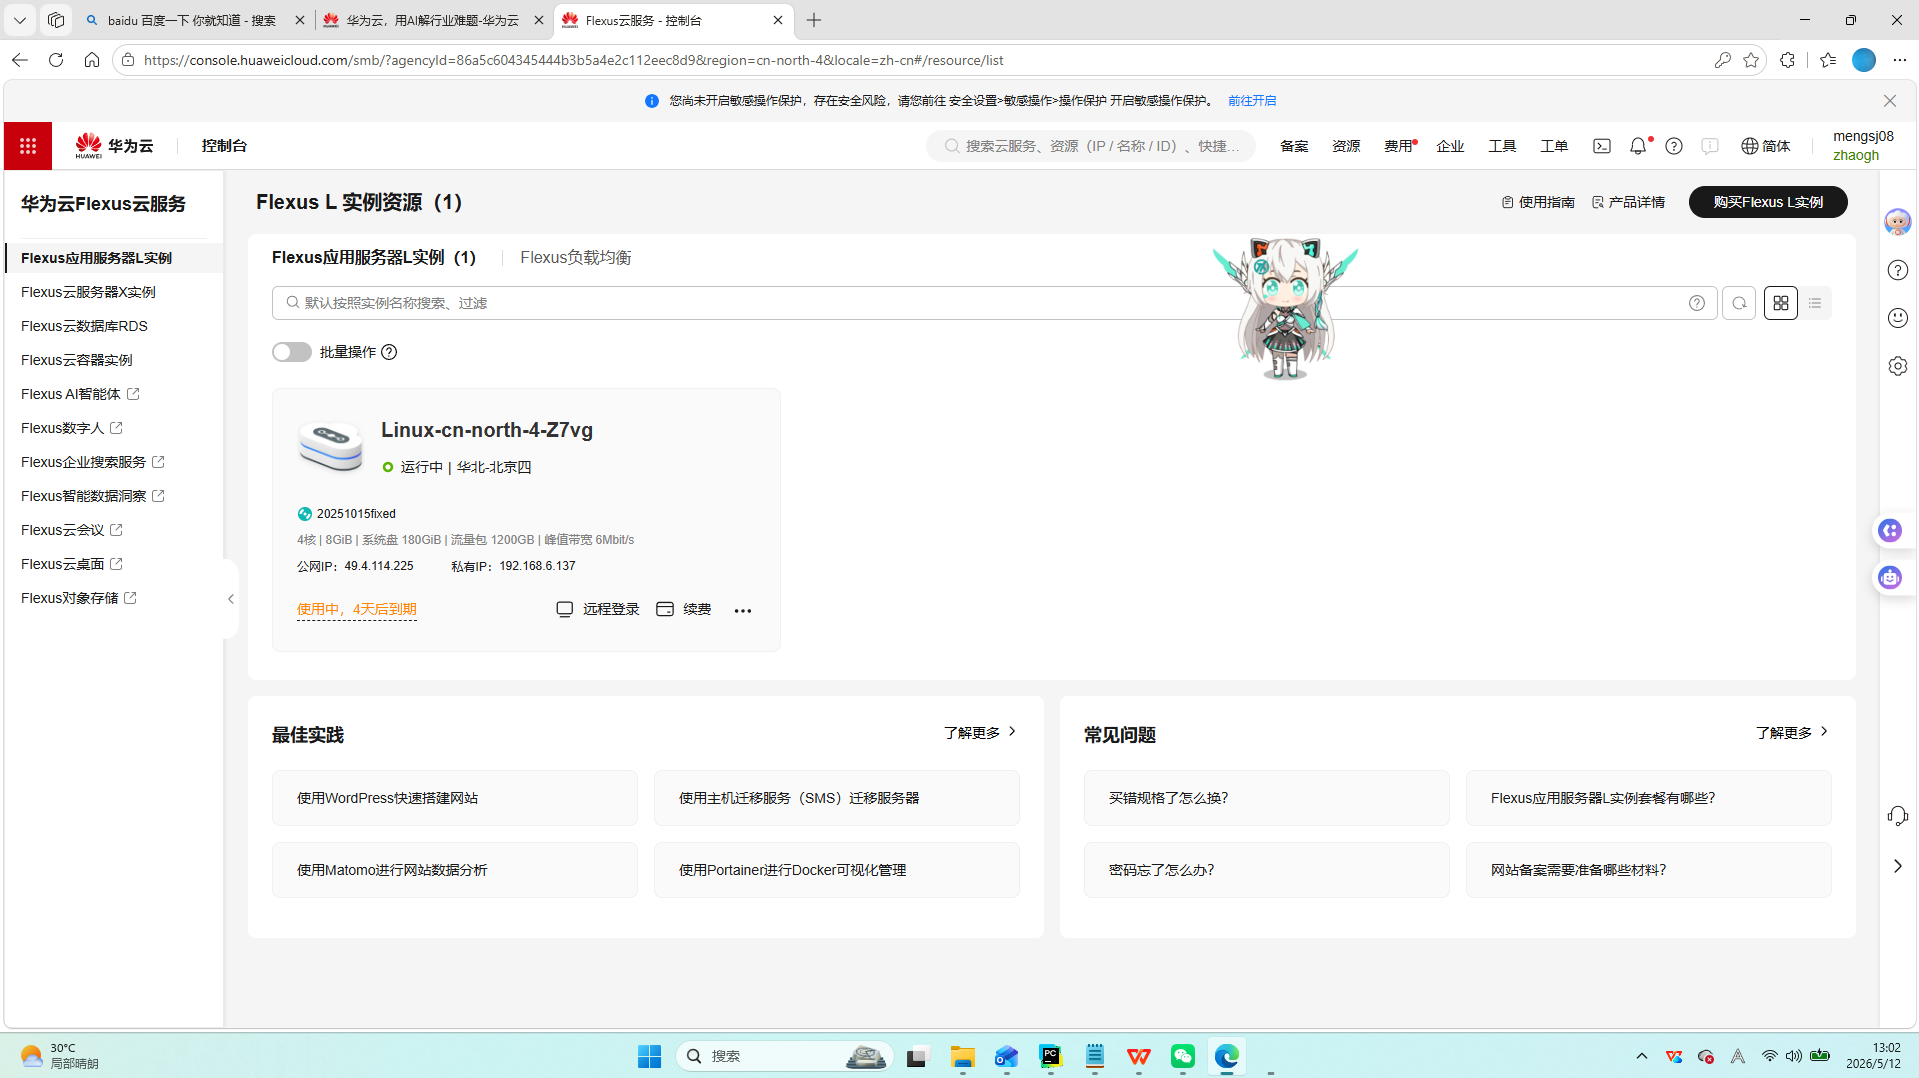Viewport: 1919px width, 1078px height.
Task: Open Flexus智能数据洞察 in sidebar
Action: point(92,496)
